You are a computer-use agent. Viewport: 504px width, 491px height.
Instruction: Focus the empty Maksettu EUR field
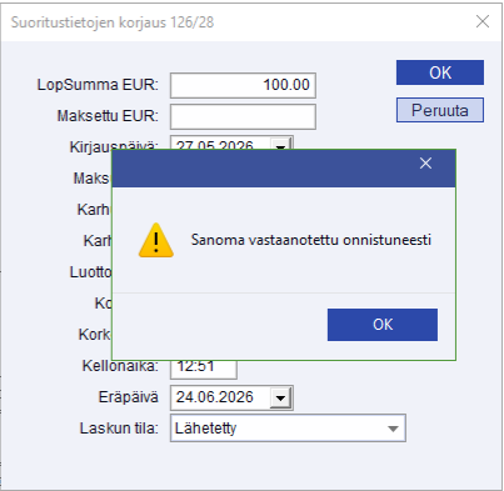pos(243,117)
